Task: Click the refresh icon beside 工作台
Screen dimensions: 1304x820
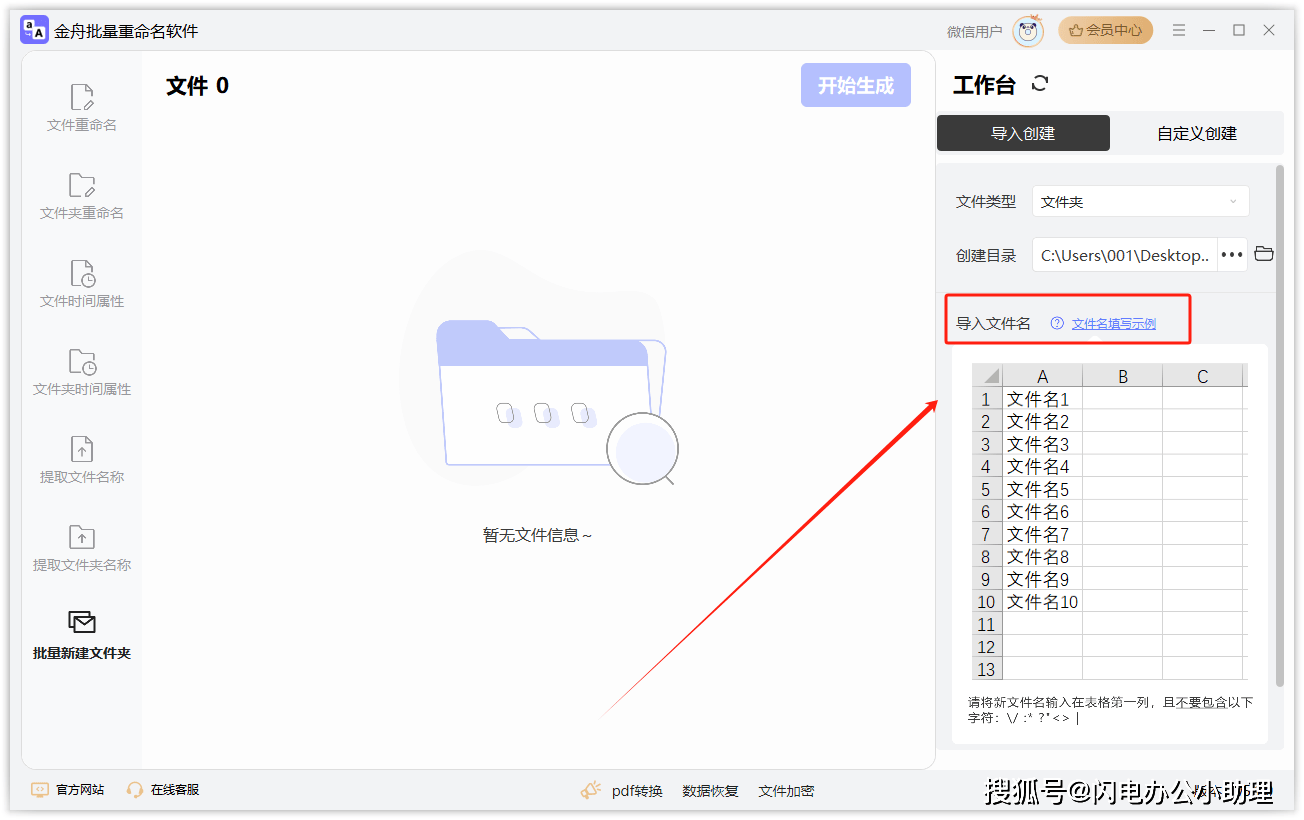Action: click(x=1040, y=84)
